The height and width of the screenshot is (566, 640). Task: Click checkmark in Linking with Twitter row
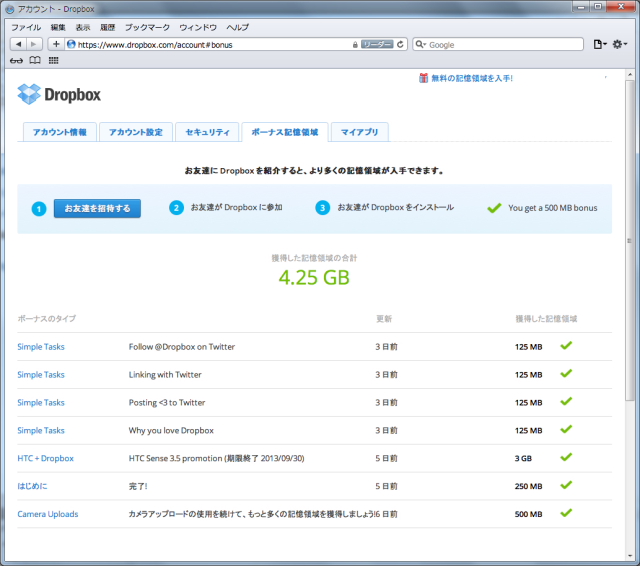tap(566, 373)
